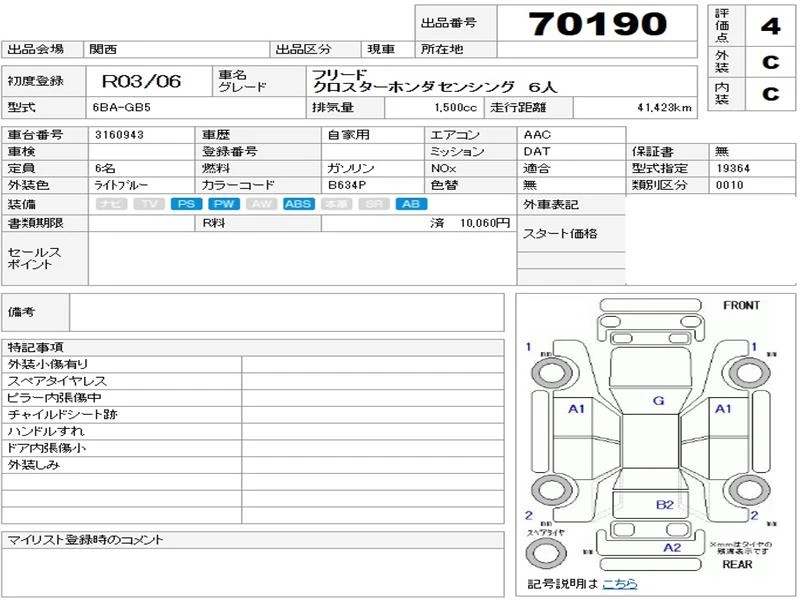Toggle the greyed-out SR sunroof badge
The height and width of the screenshot is (600, 800).
pyautogui.click(x=372, y=204)
